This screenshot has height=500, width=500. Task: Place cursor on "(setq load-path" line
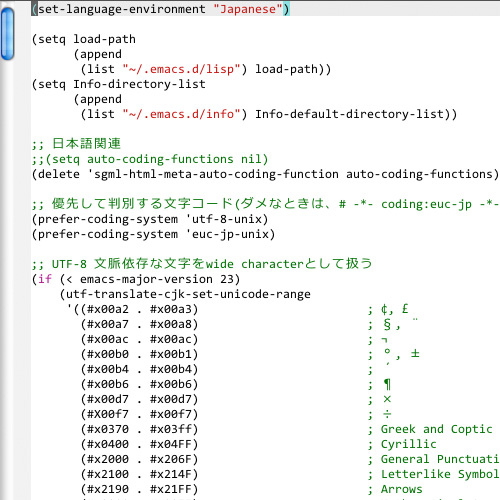pyautogui.click(x=84, y=39)
